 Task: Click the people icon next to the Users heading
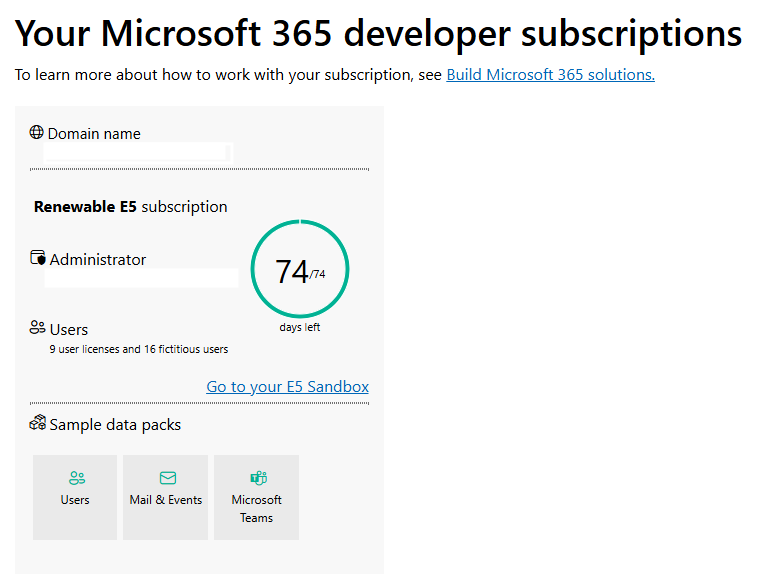(x=37, y=327)
